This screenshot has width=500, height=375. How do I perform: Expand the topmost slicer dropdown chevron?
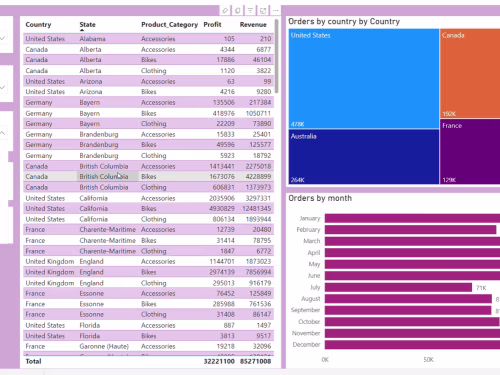pos(3,38)
